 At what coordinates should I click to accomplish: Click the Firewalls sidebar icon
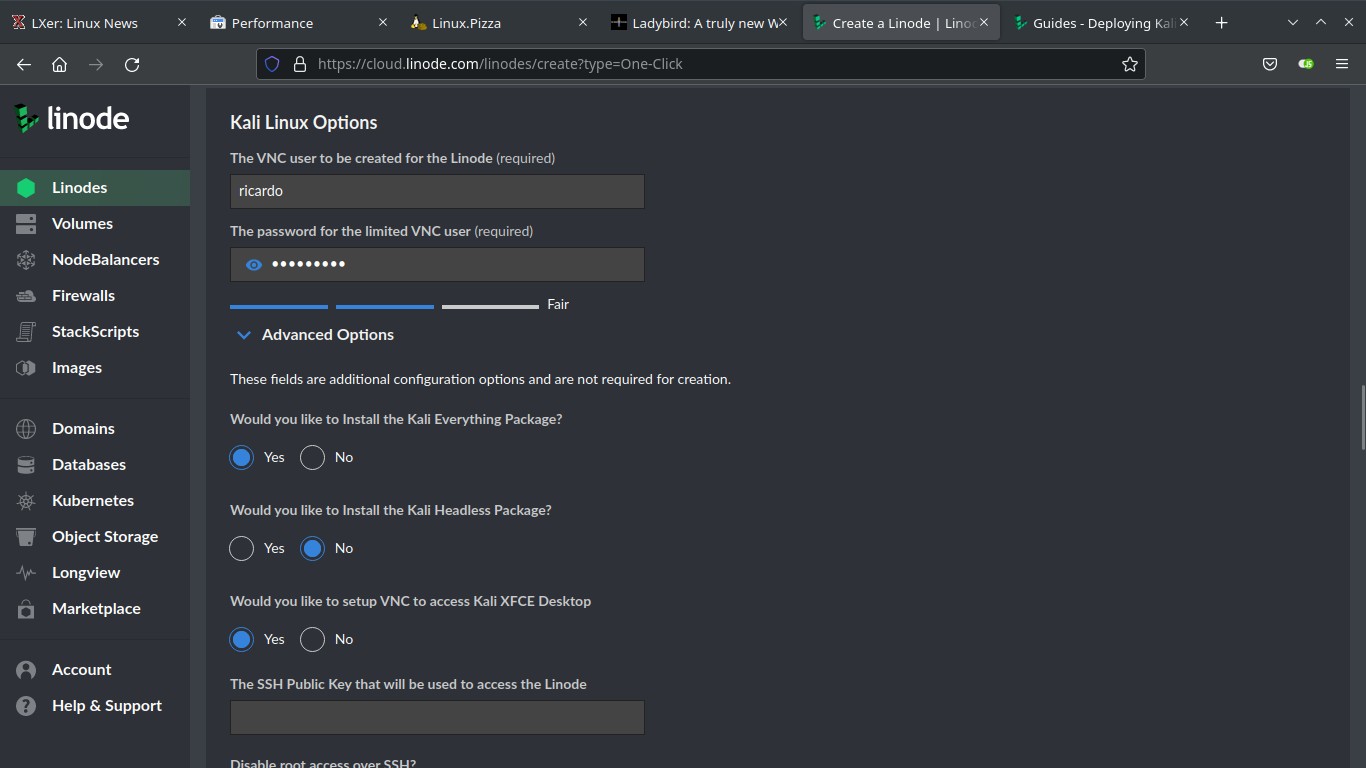click(x=26, y=296)
